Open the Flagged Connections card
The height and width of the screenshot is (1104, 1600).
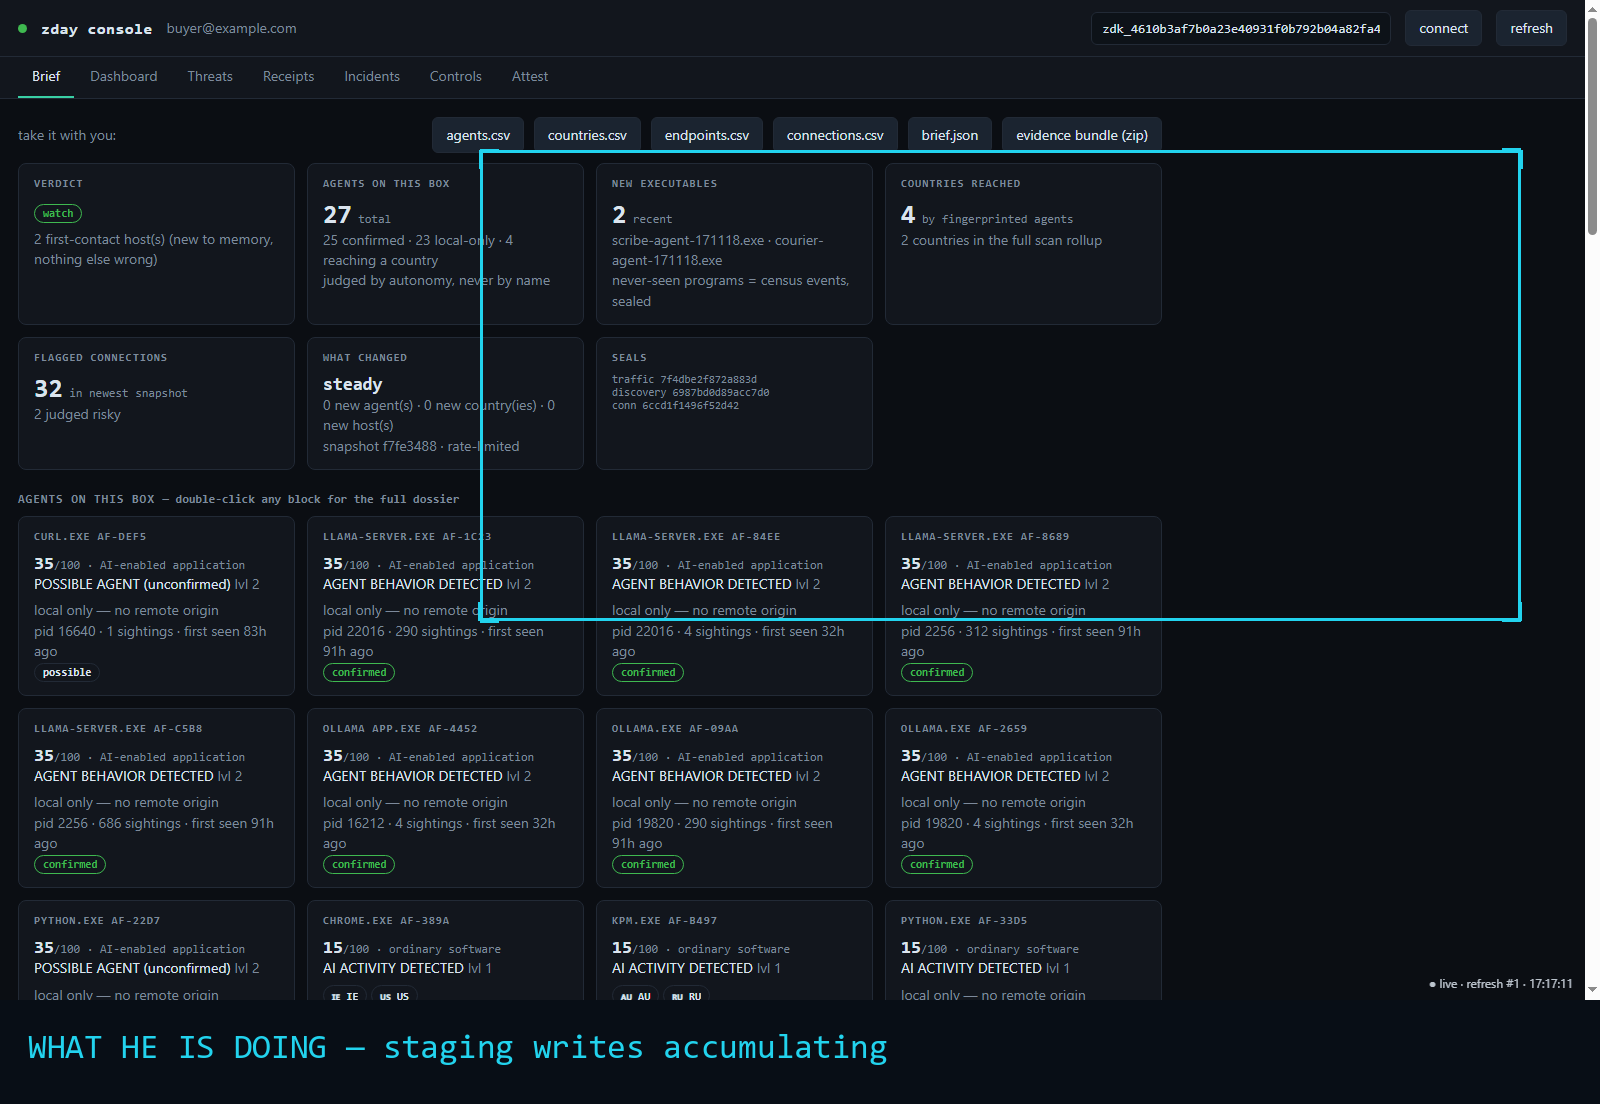[x=156, y=403]
